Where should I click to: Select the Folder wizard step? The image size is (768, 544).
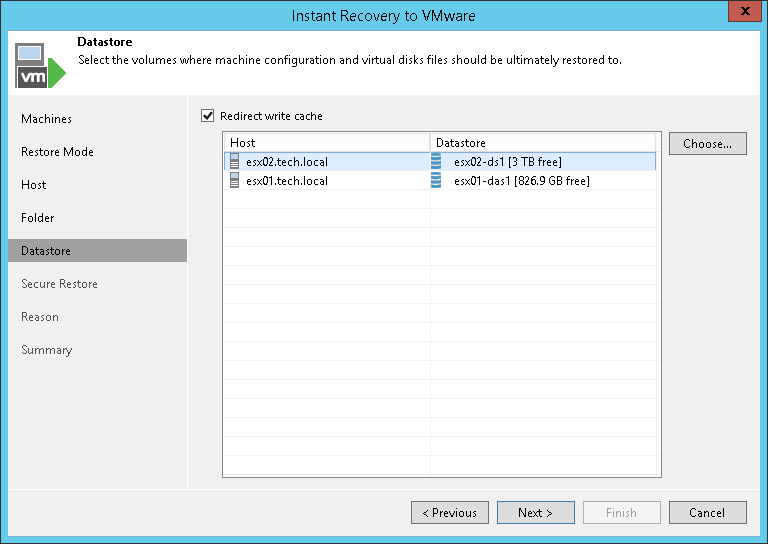click(x=38, y=218)
